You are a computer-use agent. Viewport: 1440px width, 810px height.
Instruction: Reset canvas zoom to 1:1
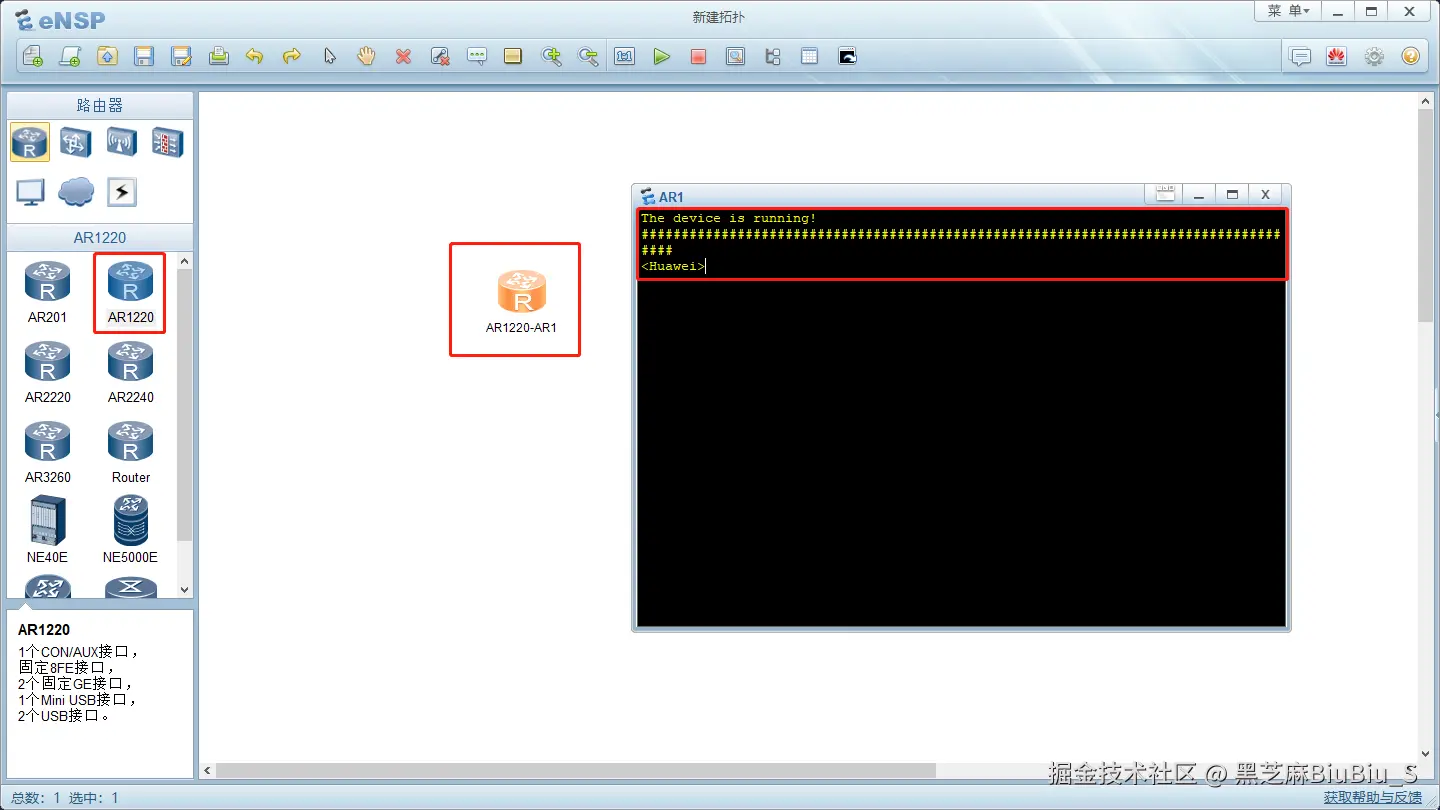625,57
